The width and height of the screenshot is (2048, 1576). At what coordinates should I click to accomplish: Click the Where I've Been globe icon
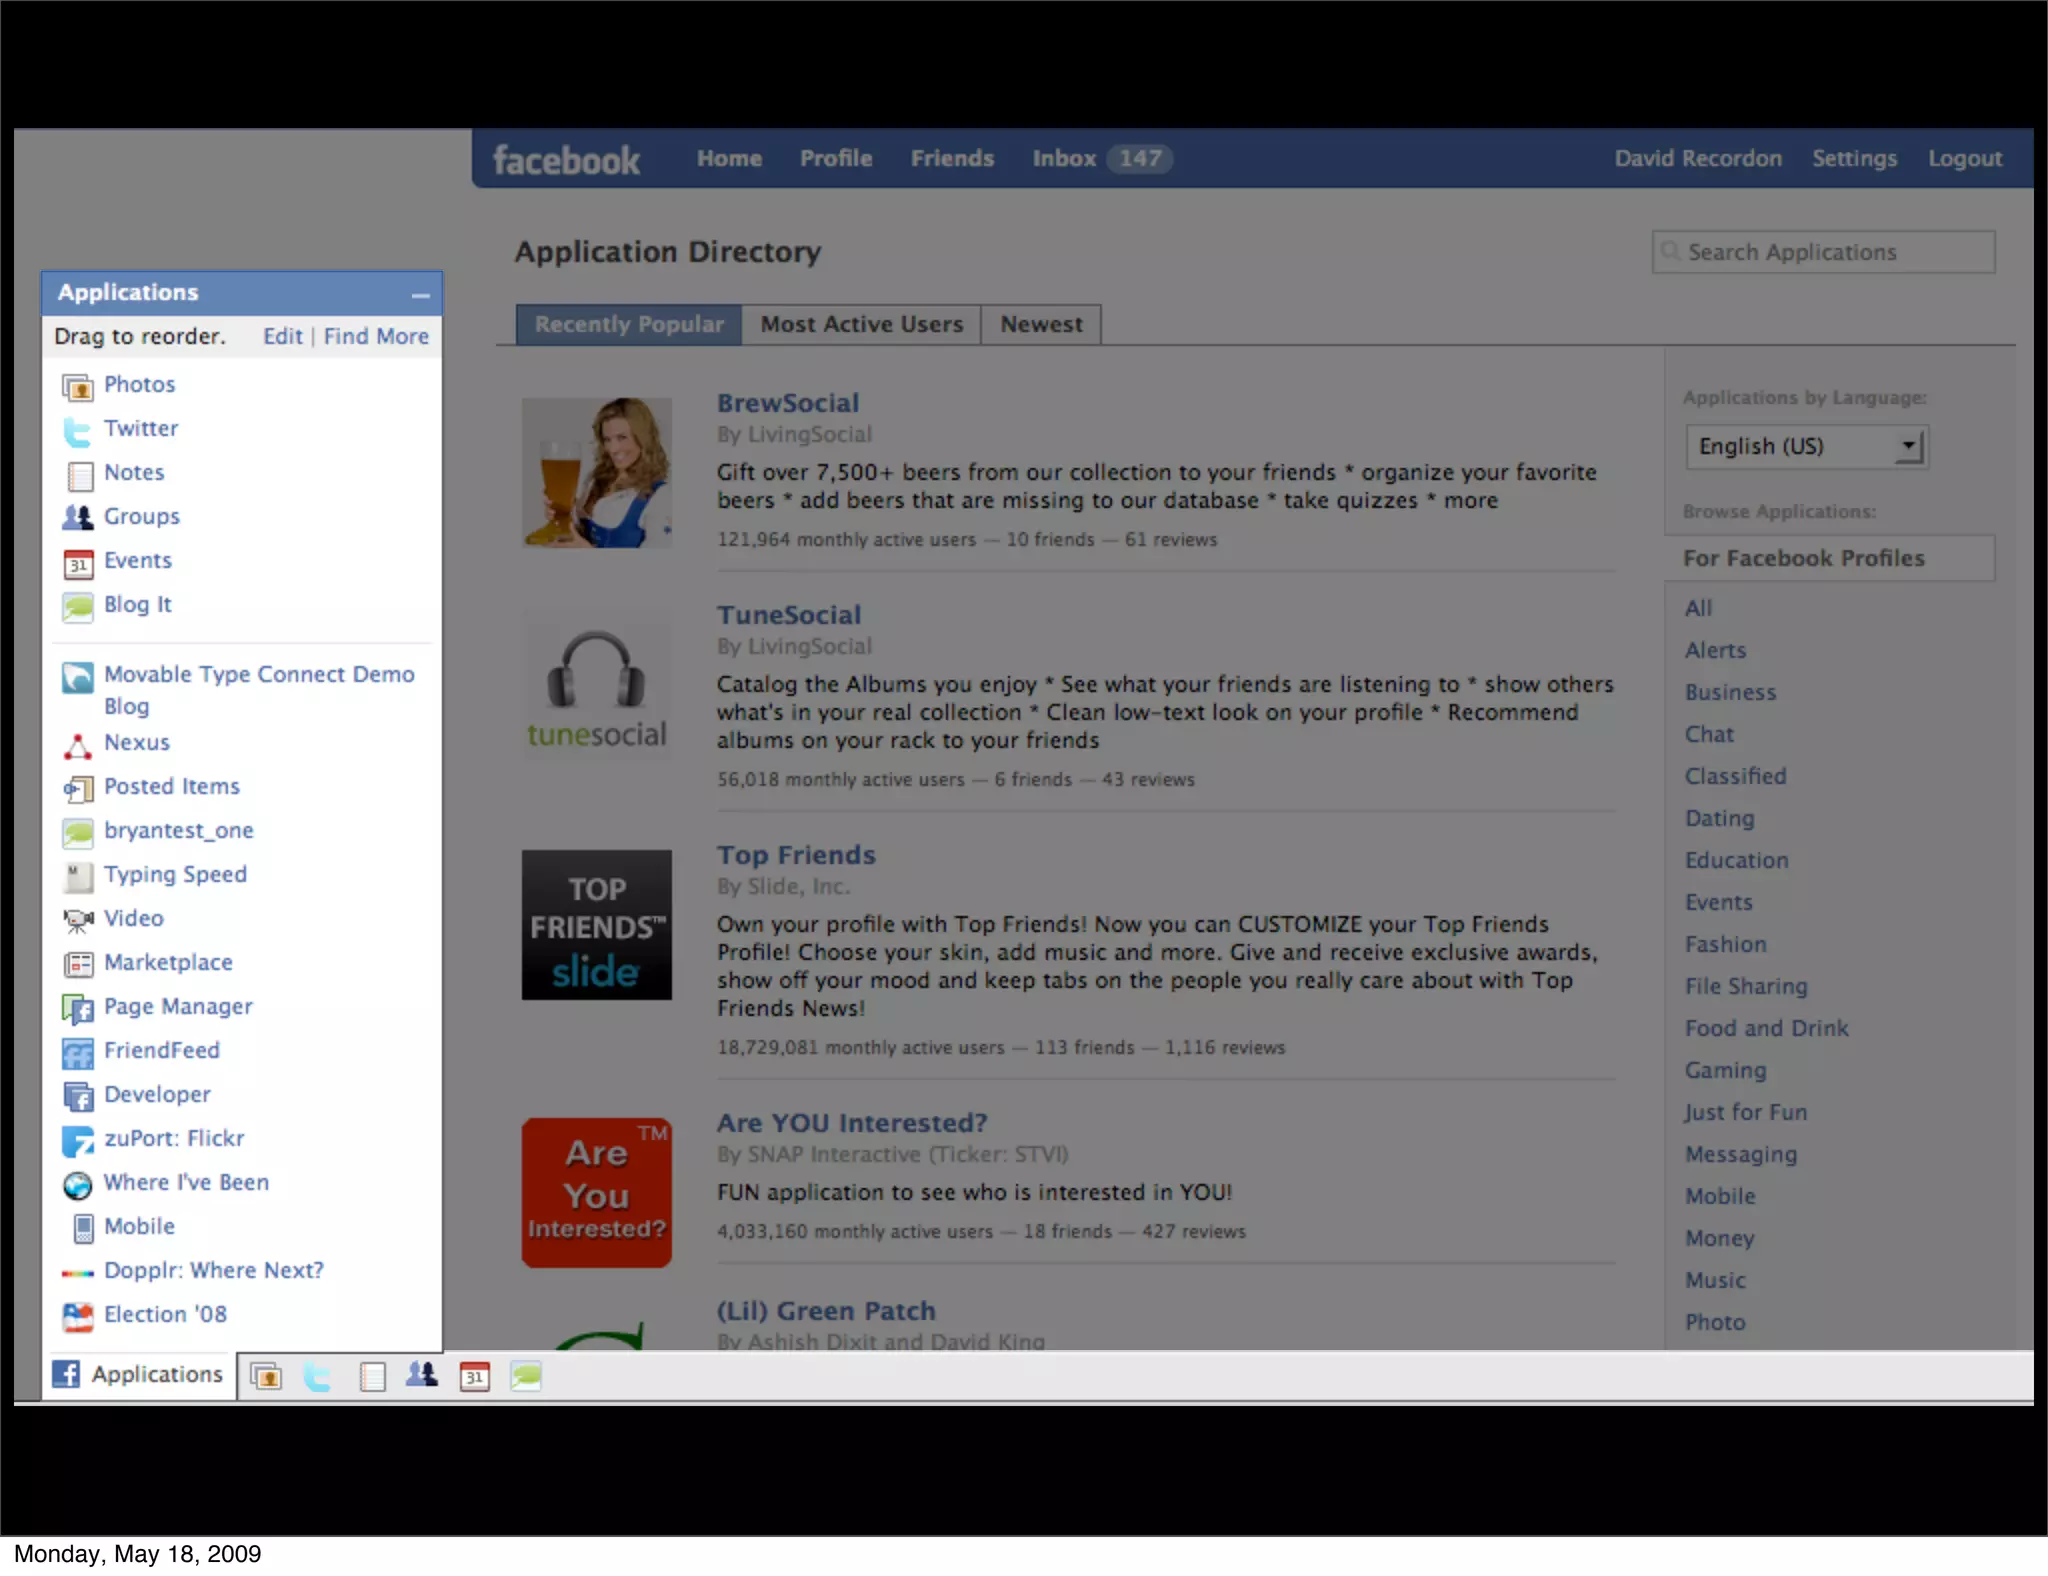click(78, 1185)
